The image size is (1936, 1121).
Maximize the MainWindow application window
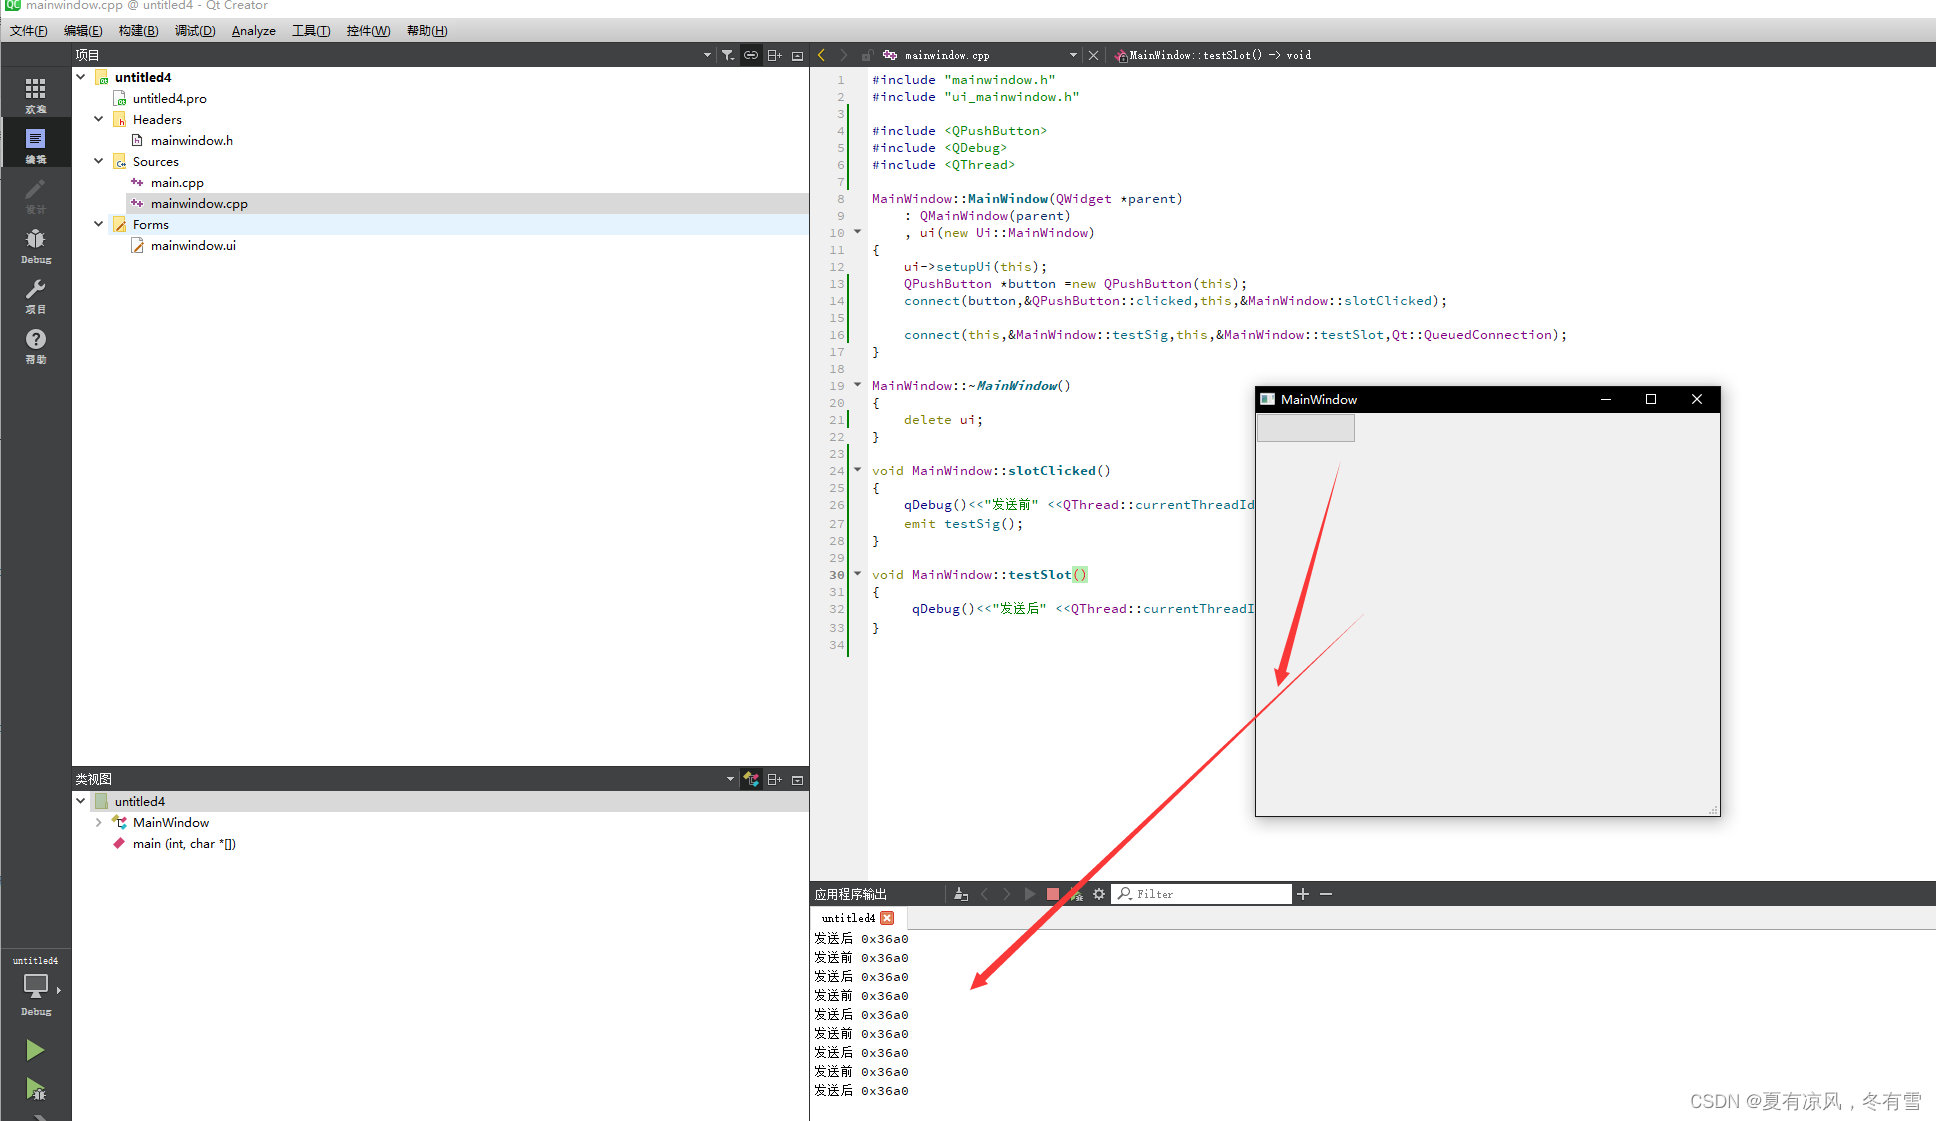(1651, 399)
